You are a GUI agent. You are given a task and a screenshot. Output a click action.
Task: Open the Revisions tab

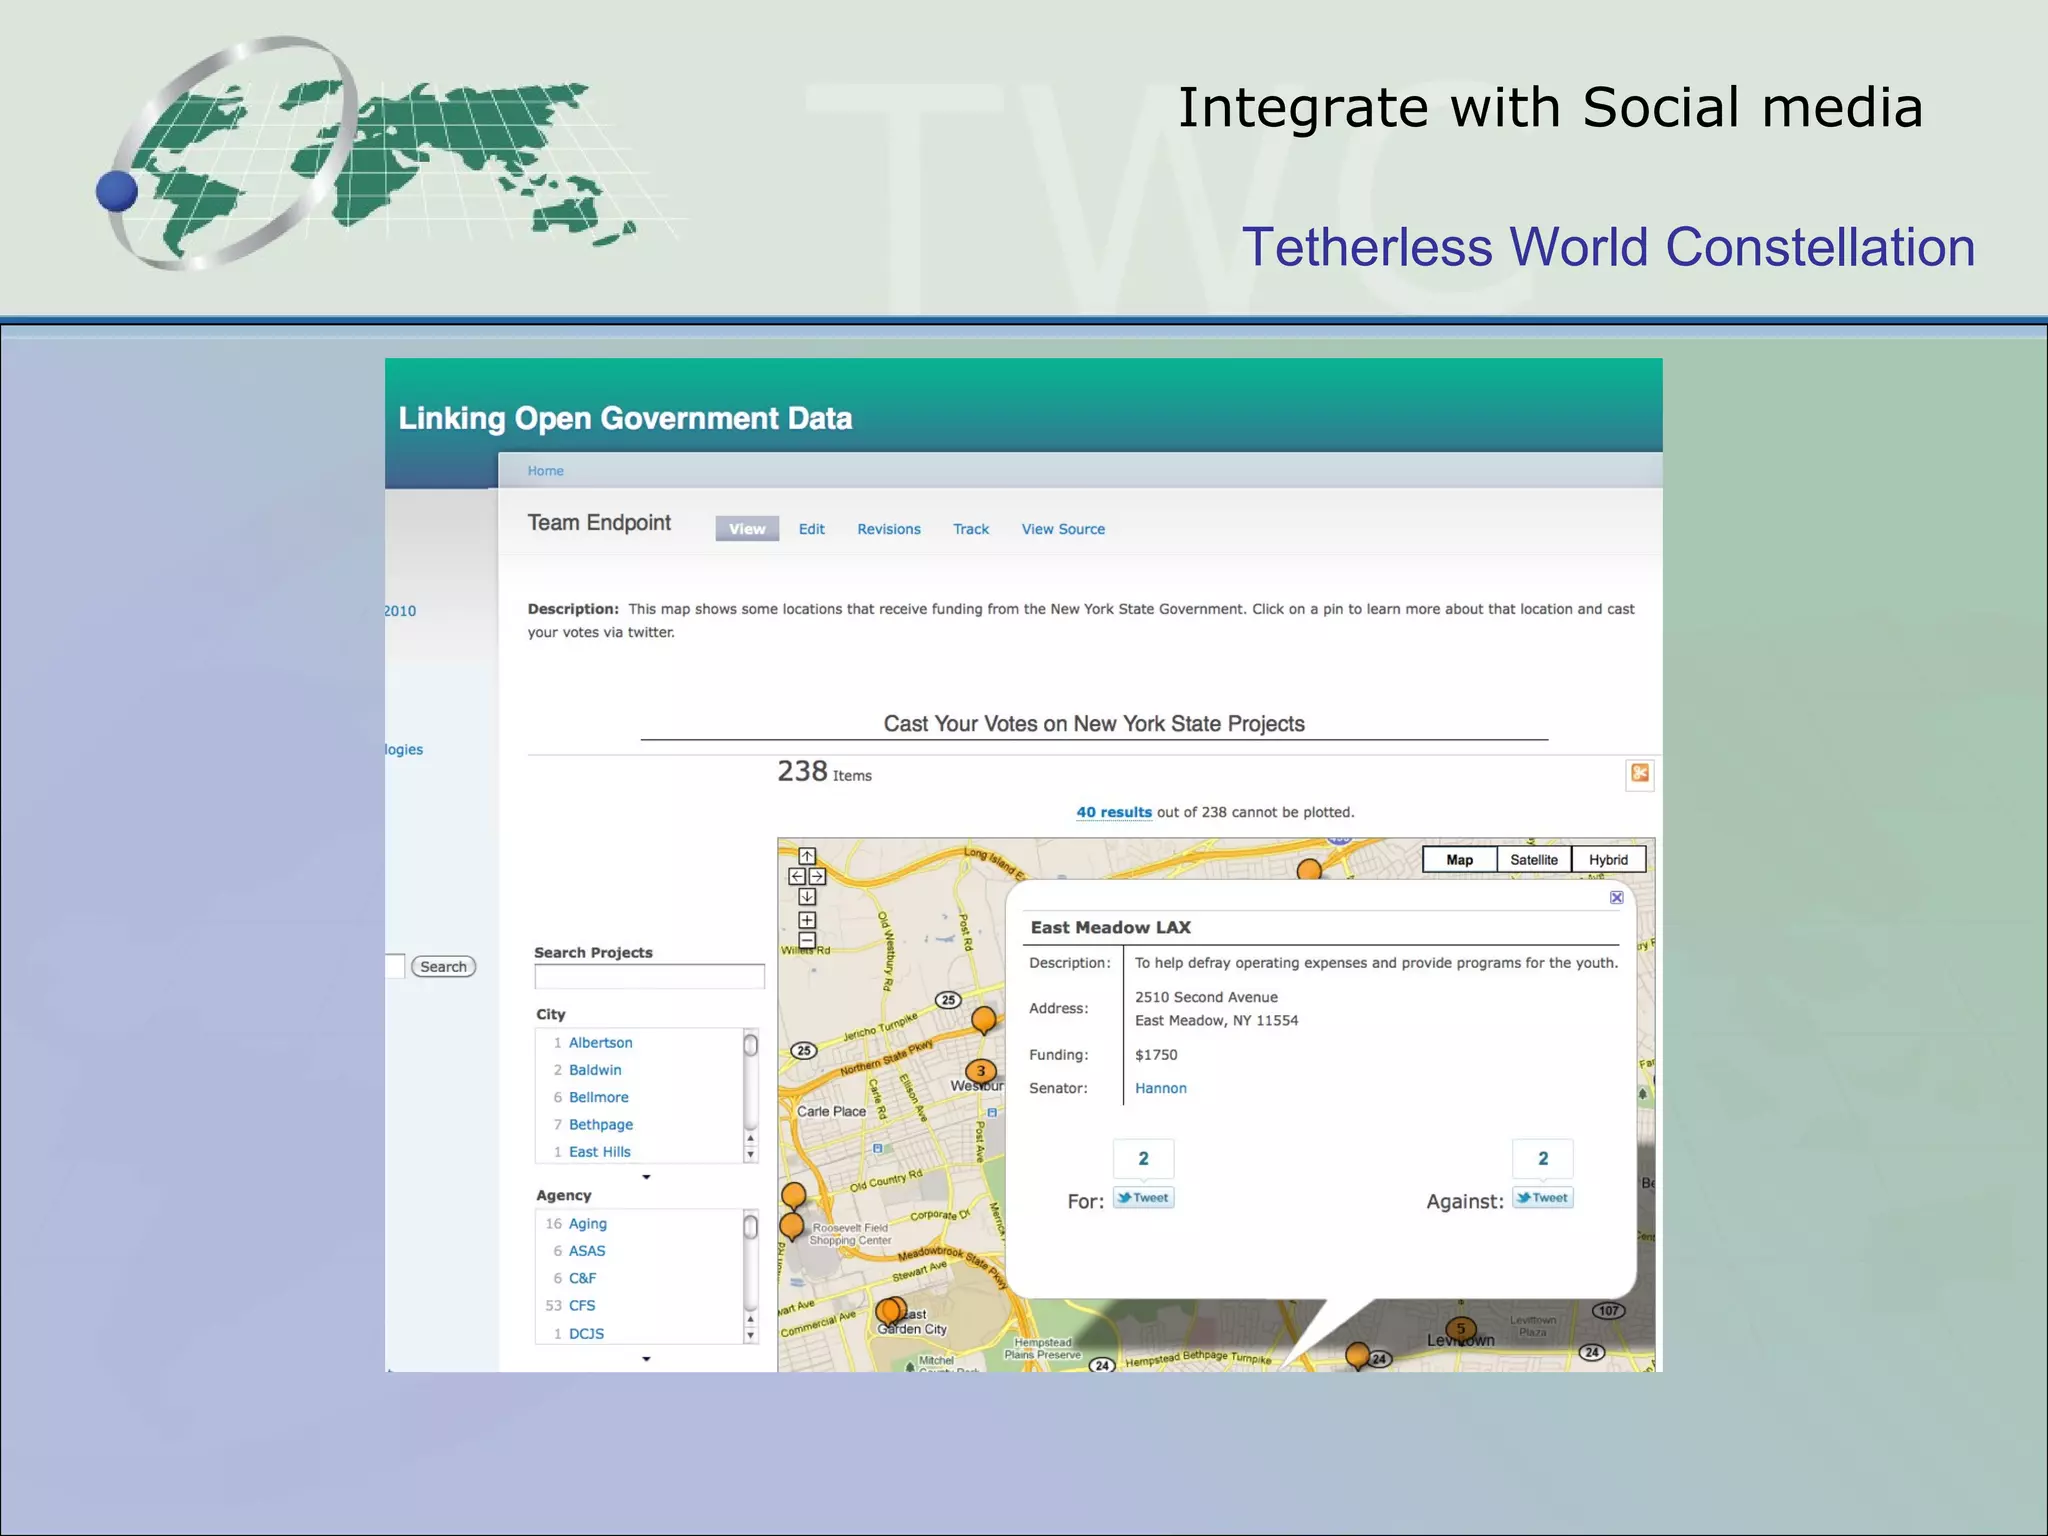(x=888, y=529)
